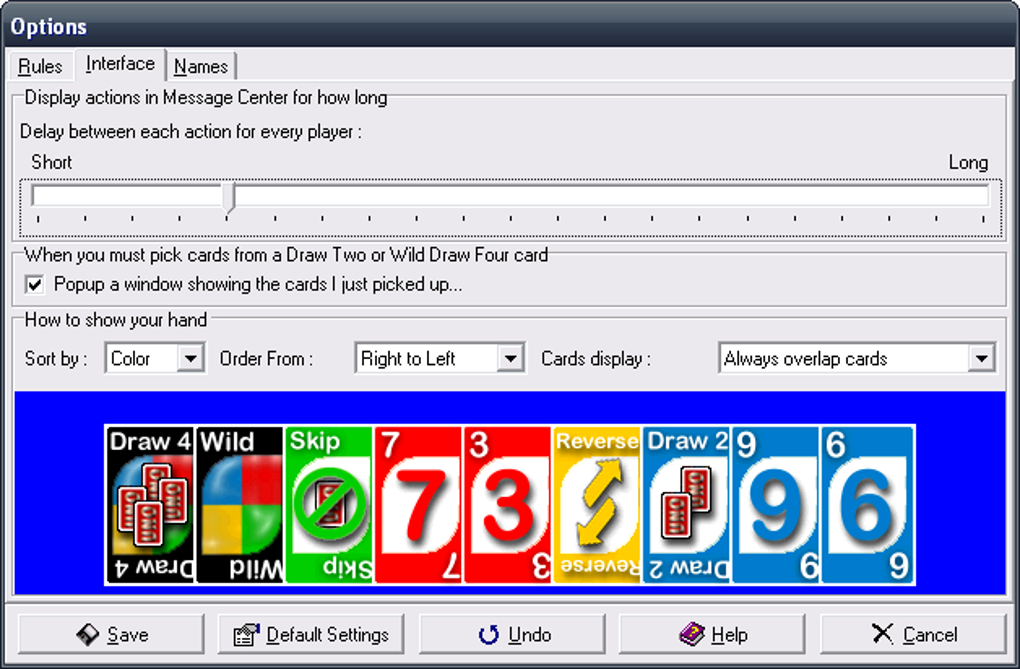The width and height of the screenshot is (1020, 669).
Task: Click the purple Help book icon
Action: click(x=692, y=634)
